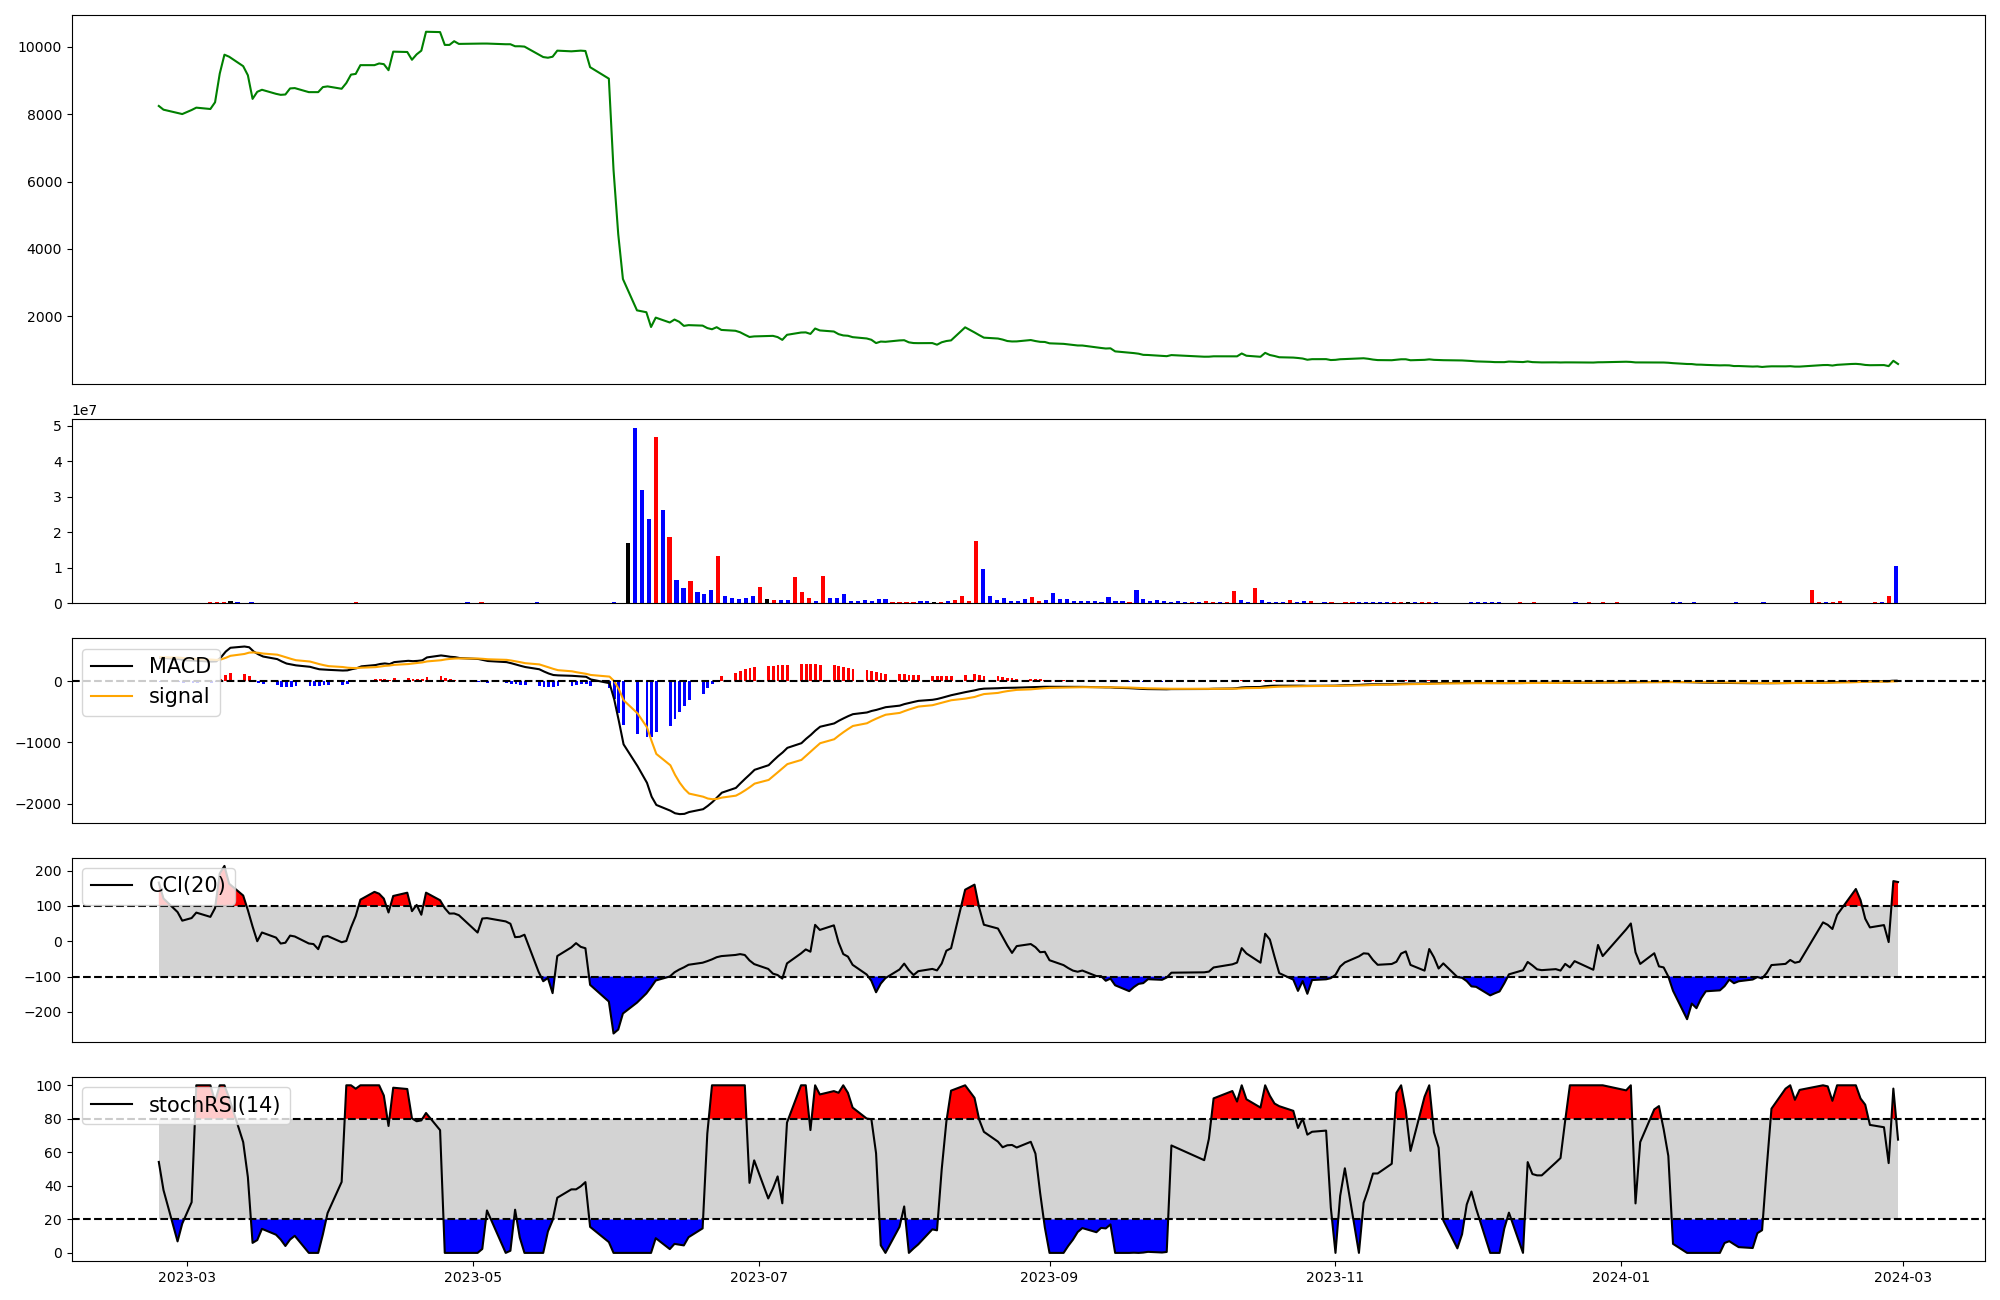Click the 2023-07 x-axis date label

(x=759, y=1277)
